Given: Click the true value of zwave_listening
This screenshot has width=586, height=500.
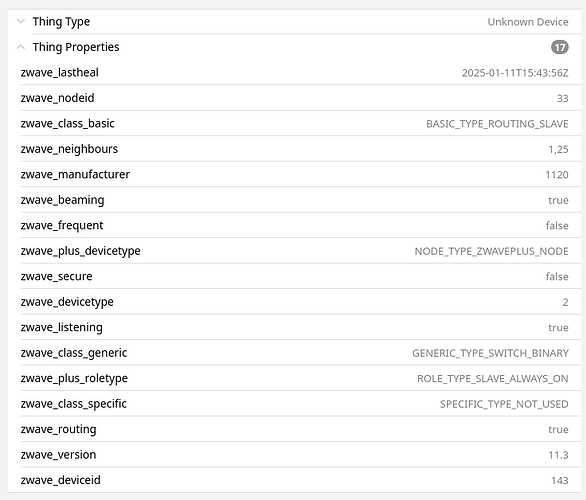Looking at the screenshot, I should (558, 328).
